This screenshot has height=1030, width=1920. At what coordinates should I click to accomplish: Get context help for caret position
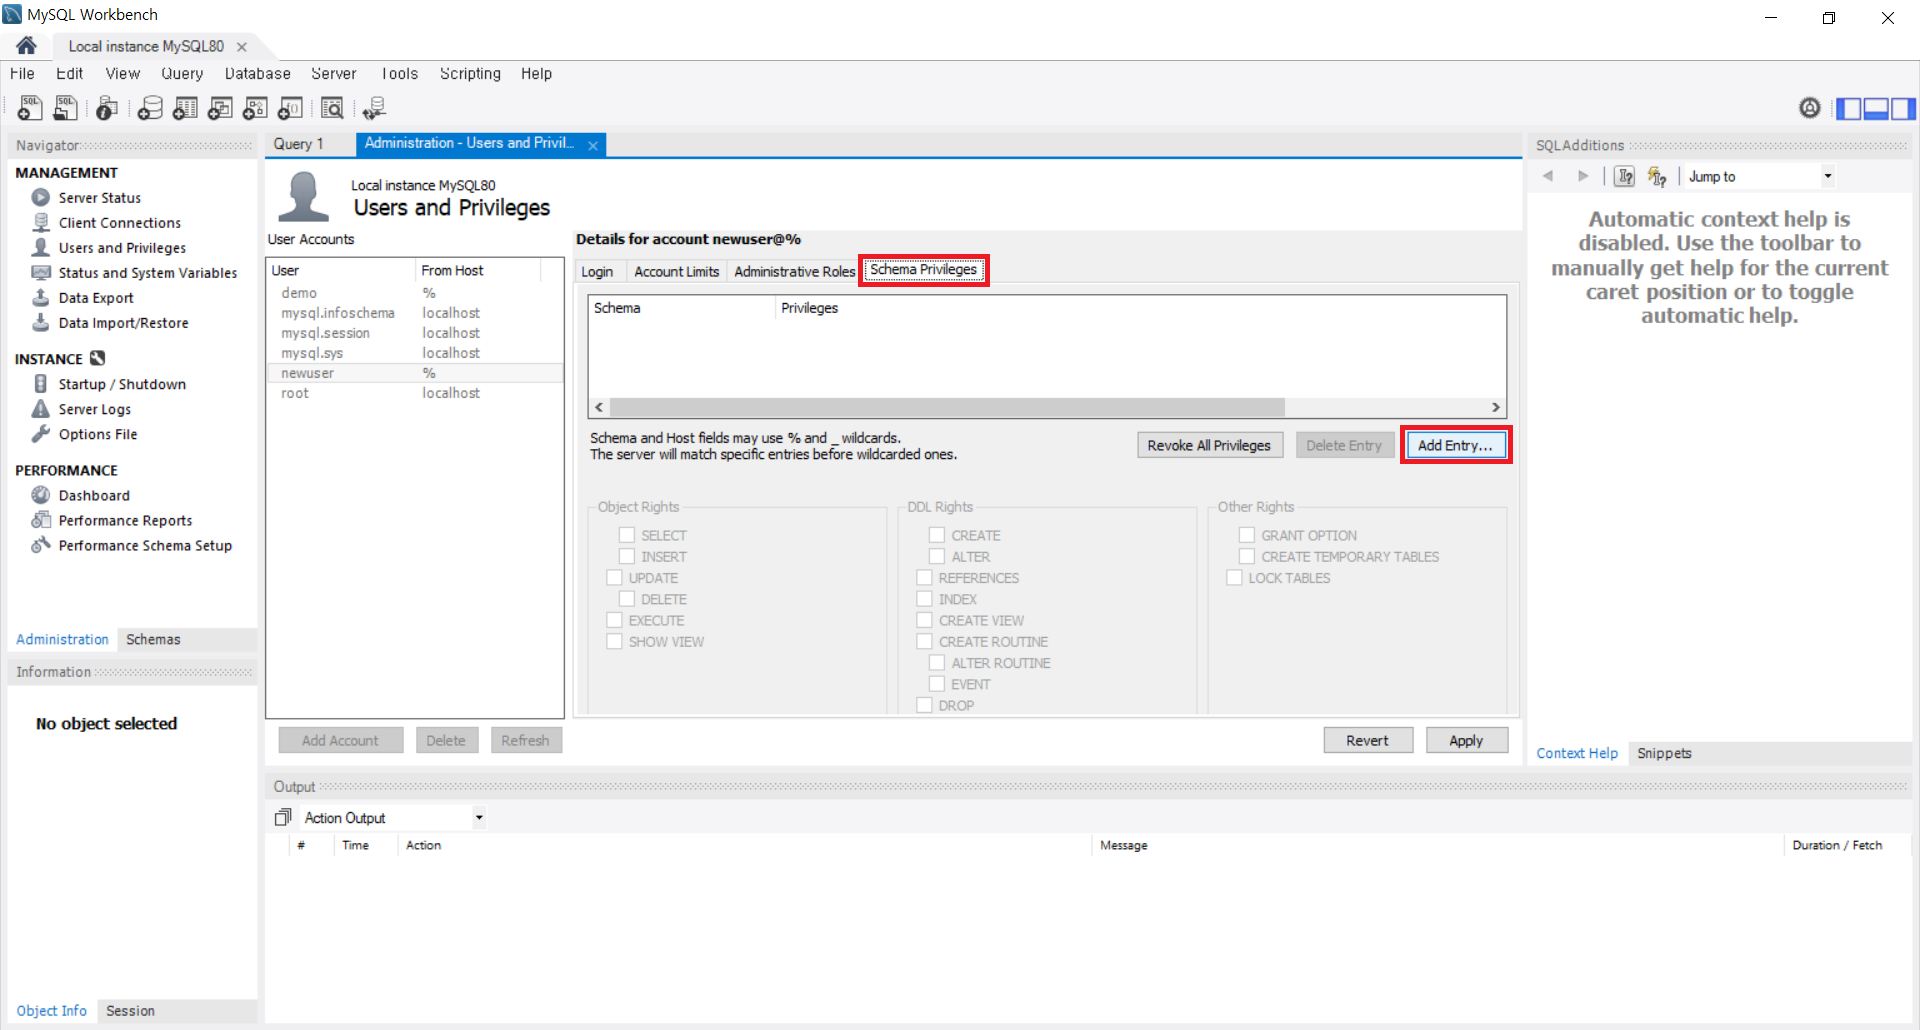(1625, 176)
